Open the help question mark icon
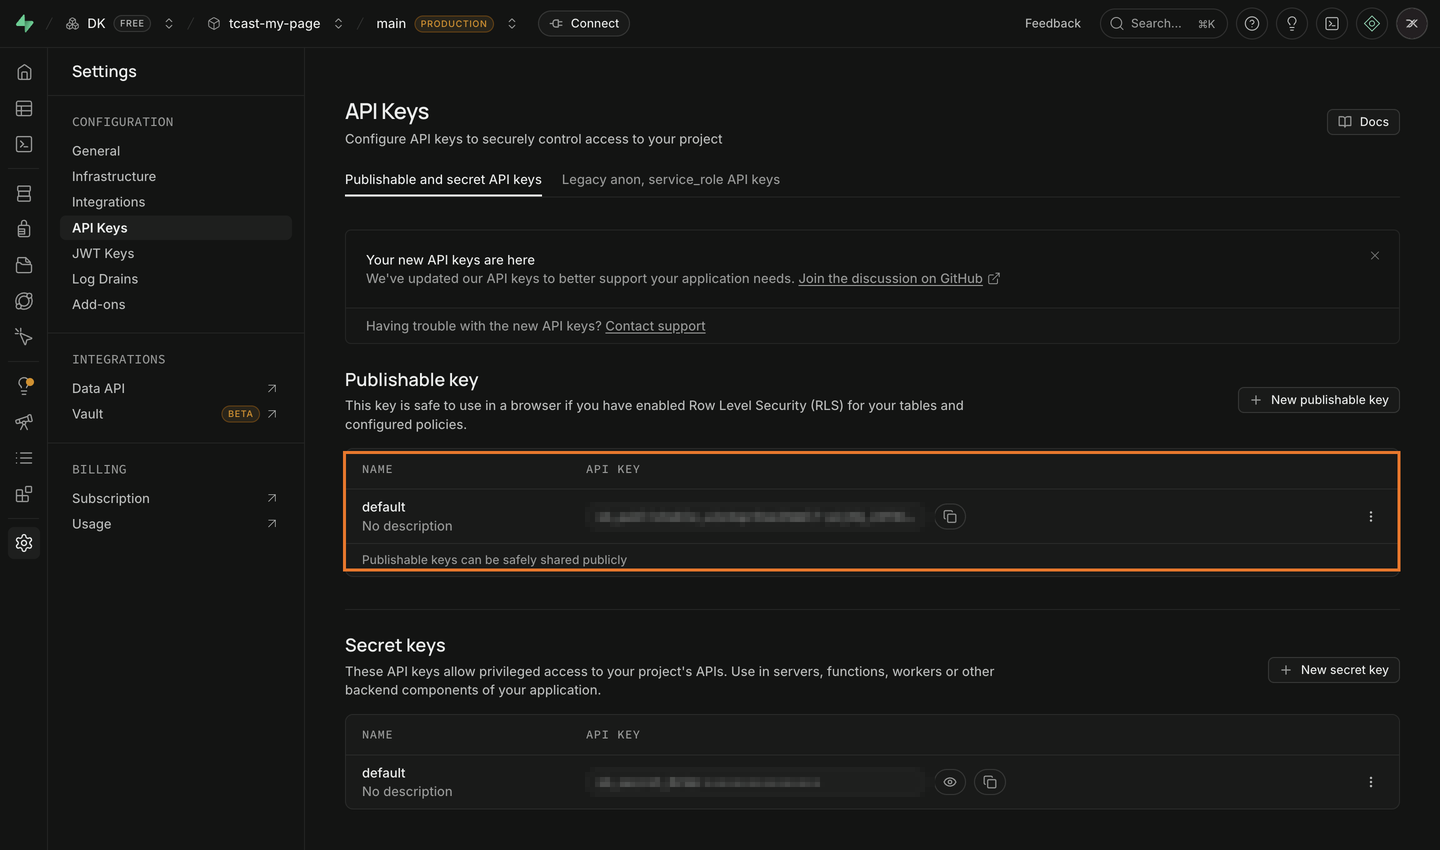Image resolution: width=1440 pixels, height=850 pixels. (1252, 23)
